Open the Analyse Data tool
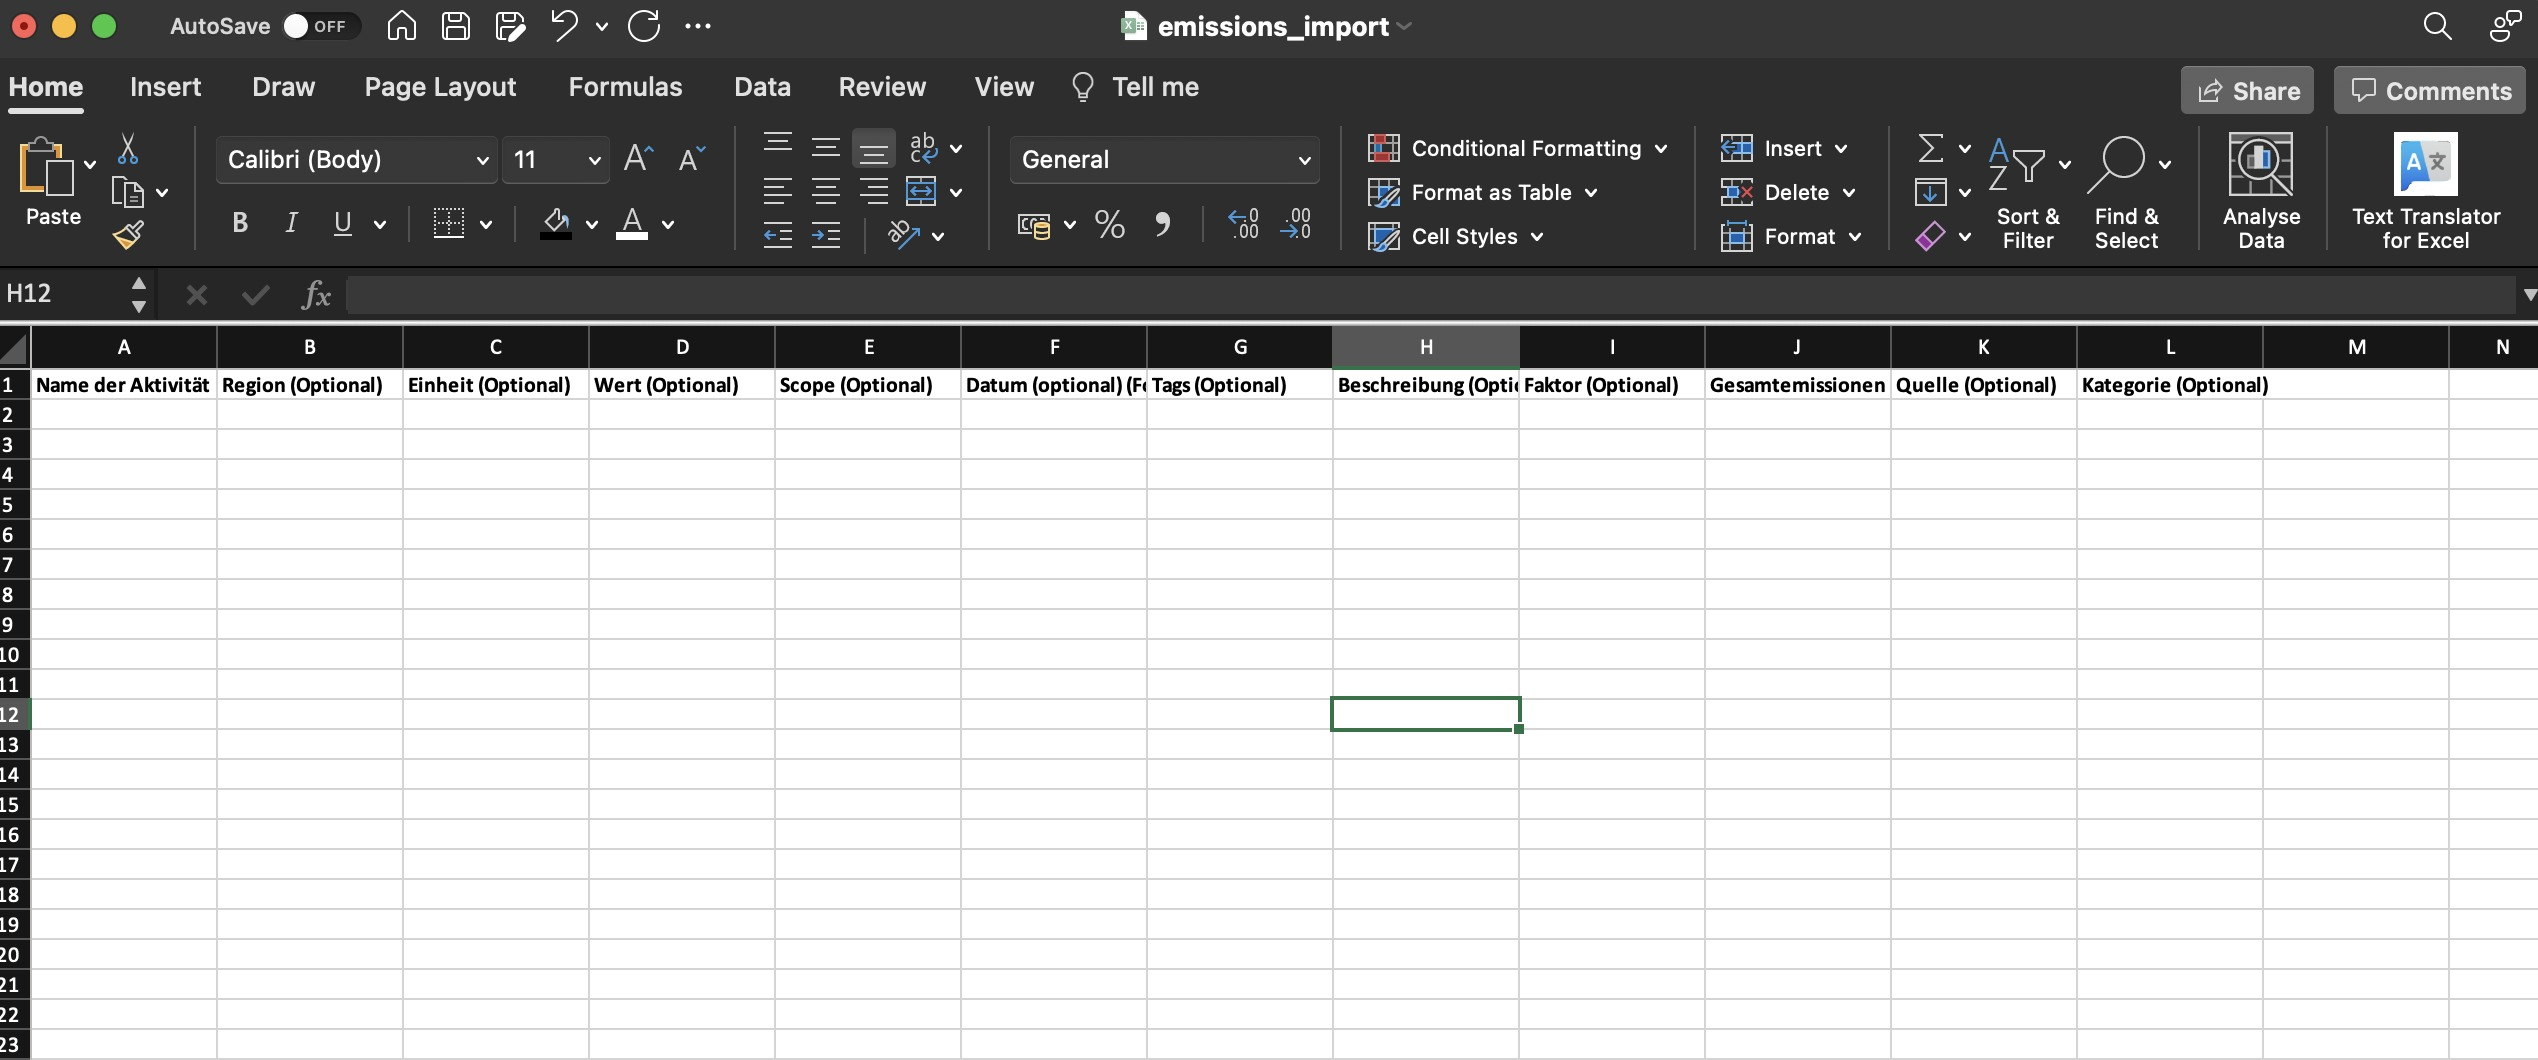The width and height of the screenshot is (2538, 1060). pos(2261,192)
